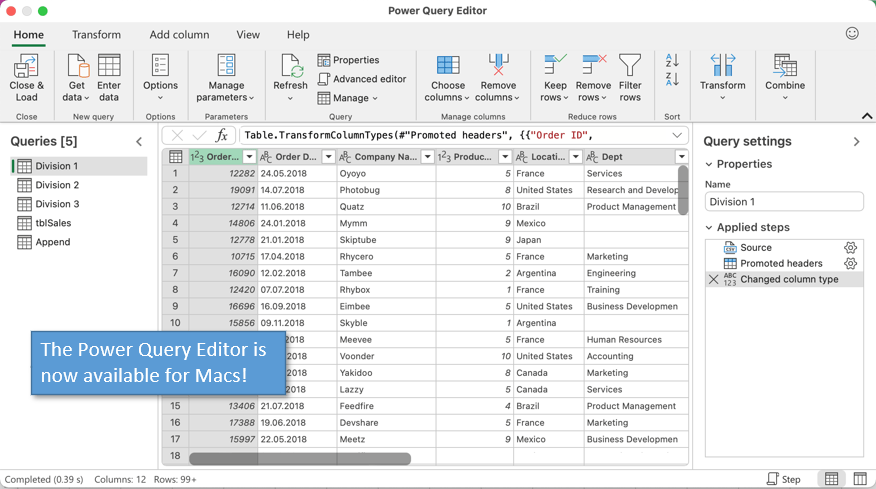Refresh the query preview
Image resolution: width=876 pixels, height=489 pixels.
pos(291,67)
